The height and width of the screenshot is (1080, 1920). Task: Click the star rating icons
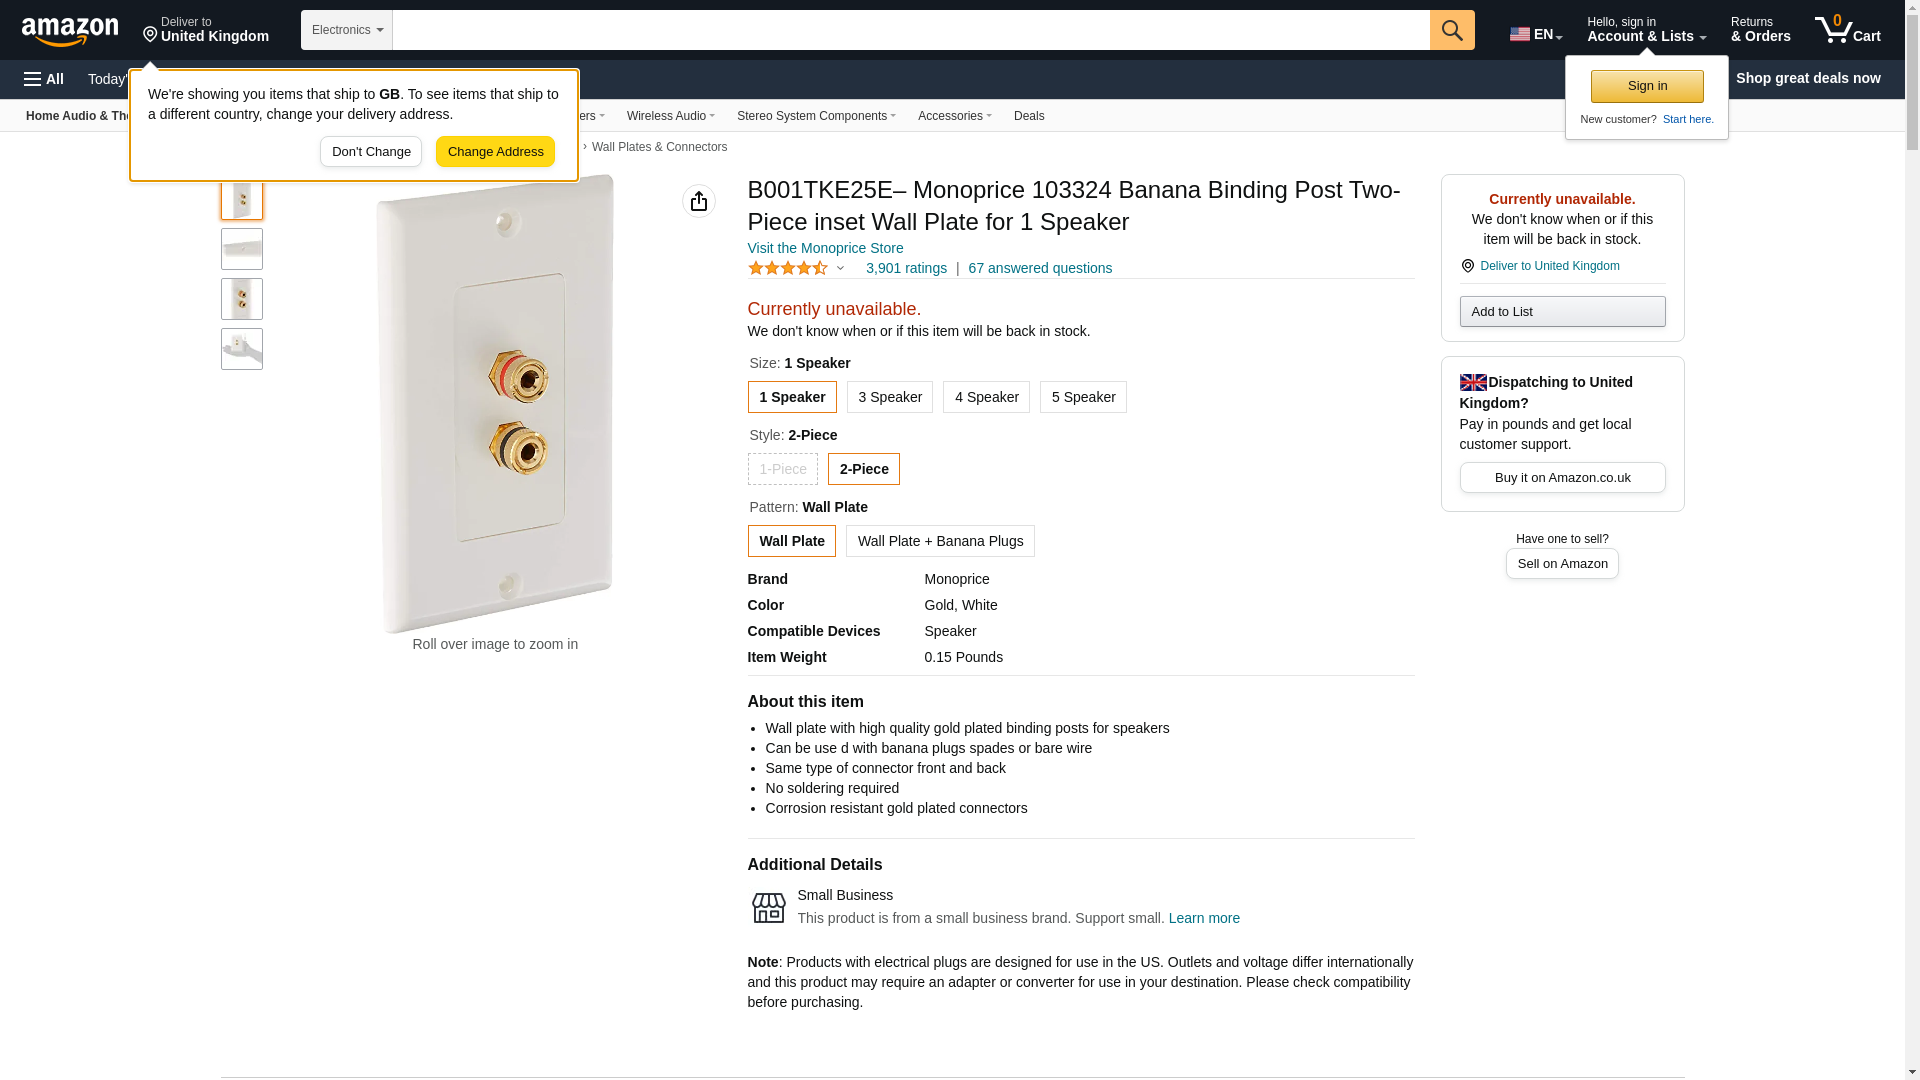[788, 268]
